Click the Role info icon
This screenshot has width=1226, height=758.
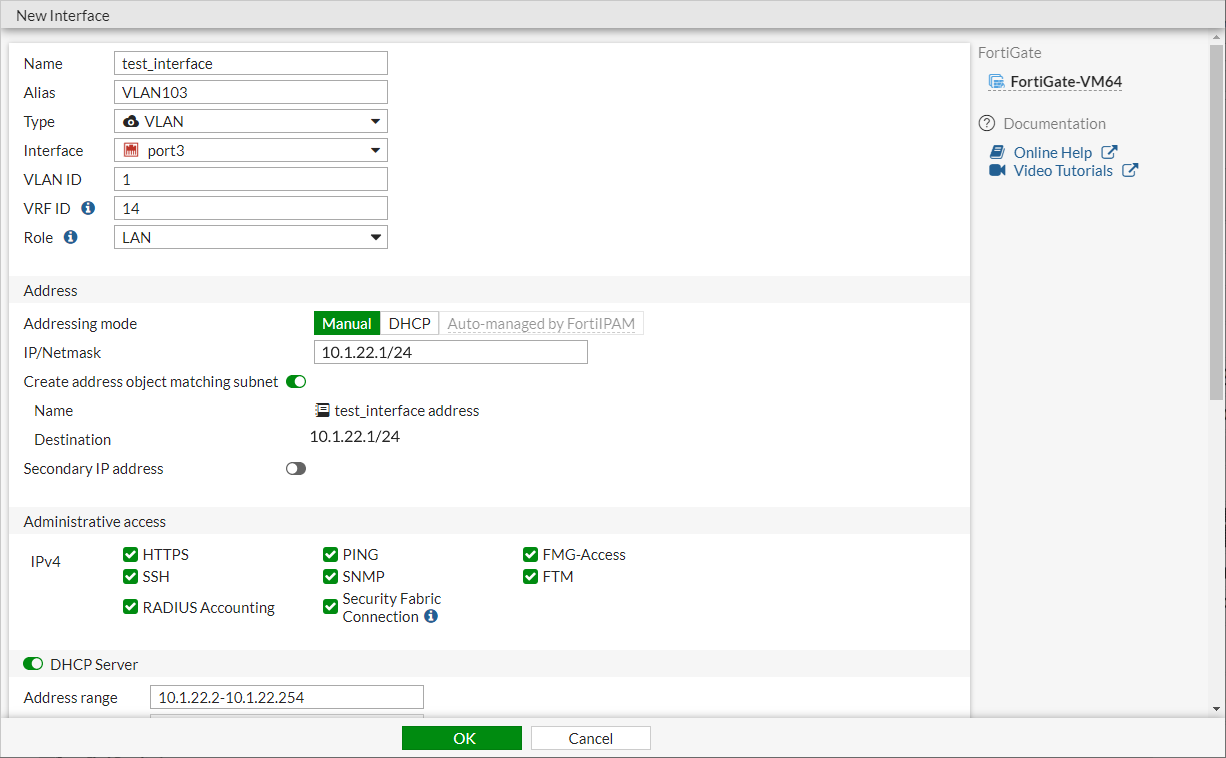(70, 237)
